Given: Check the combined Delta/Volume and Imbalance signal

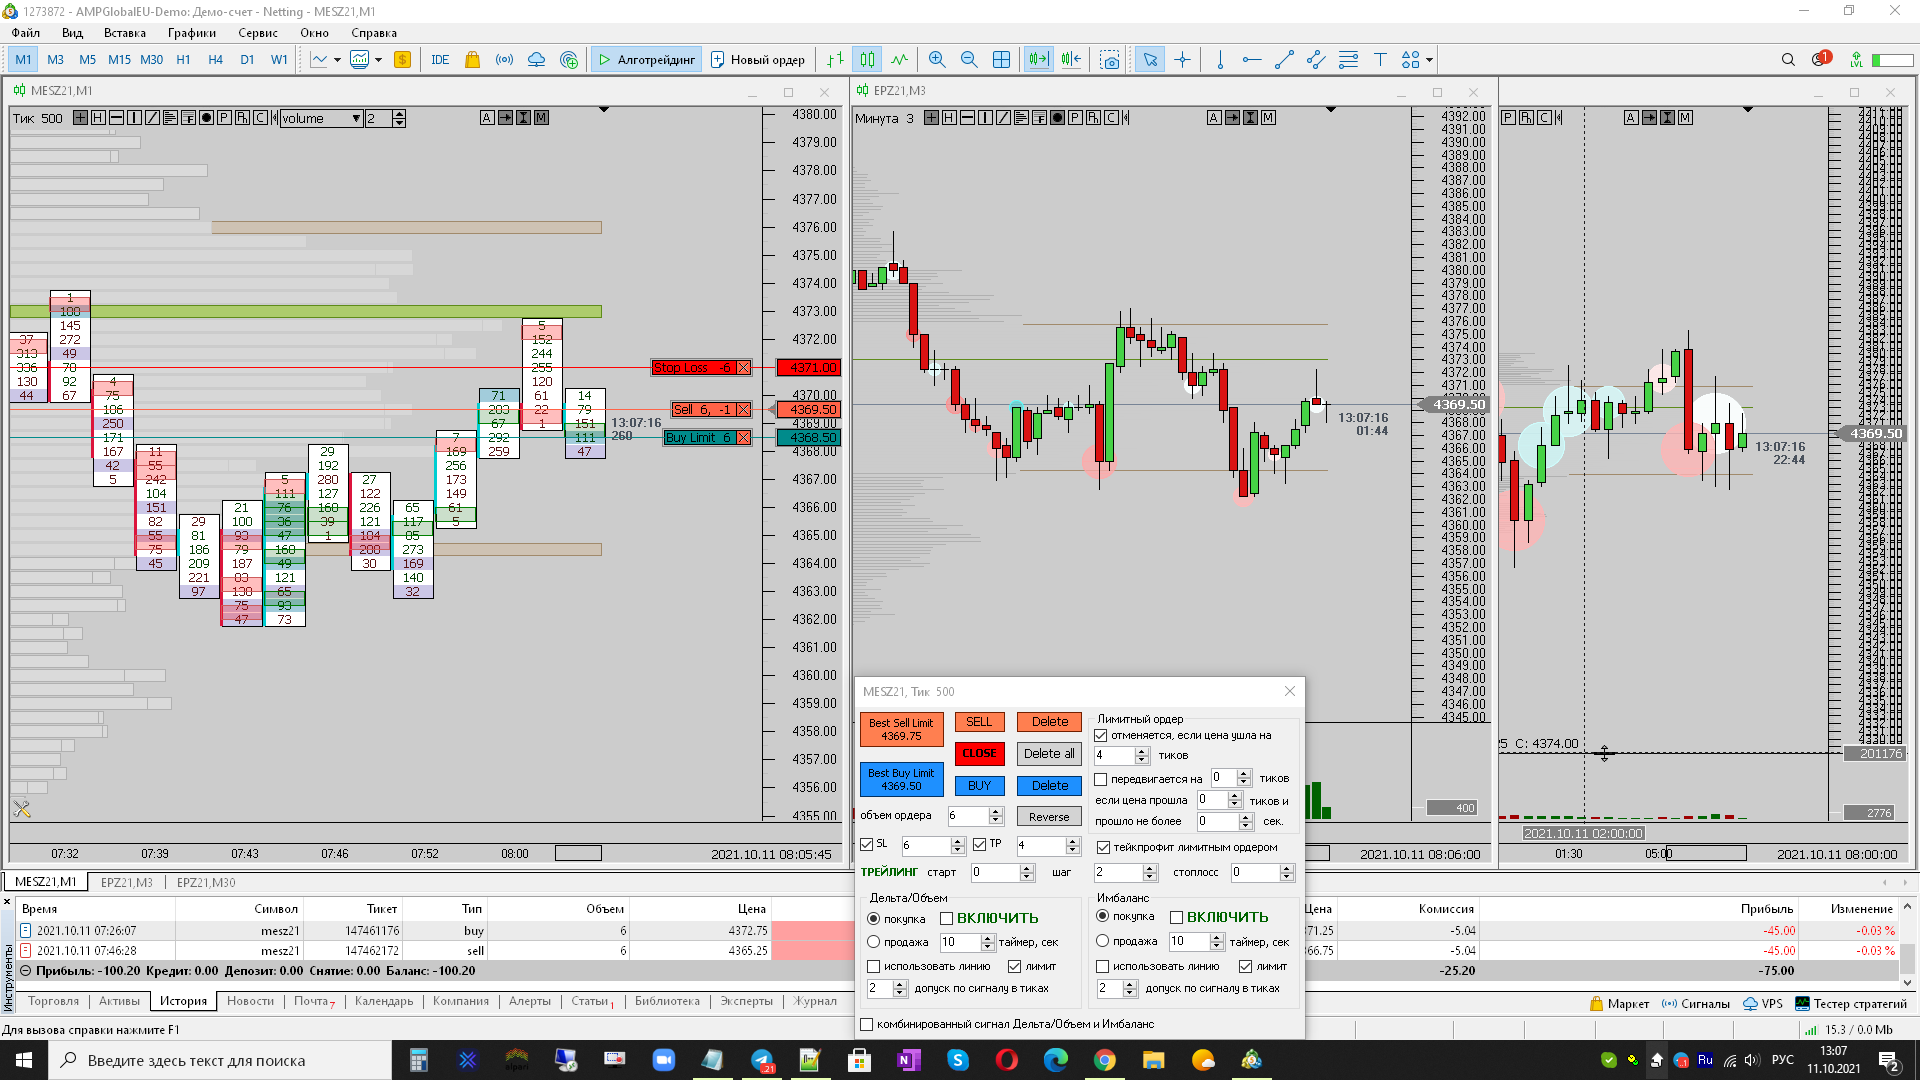Looking at the screenshot, I should tap(867, 1024).
